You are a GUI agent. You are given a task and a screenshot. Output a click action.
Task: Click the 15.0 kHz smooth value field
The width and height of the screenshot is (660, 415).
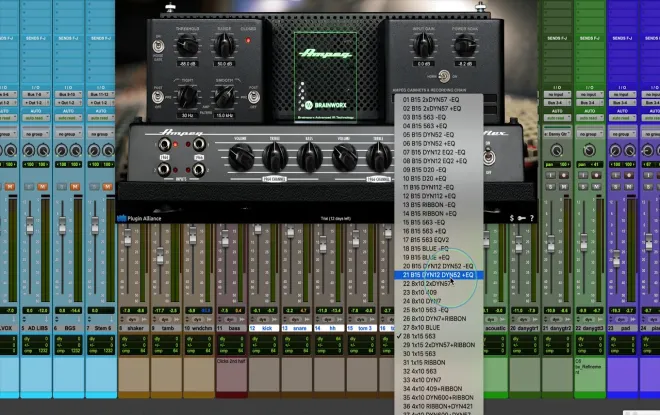pyautogui.click(x=224, y=115)
